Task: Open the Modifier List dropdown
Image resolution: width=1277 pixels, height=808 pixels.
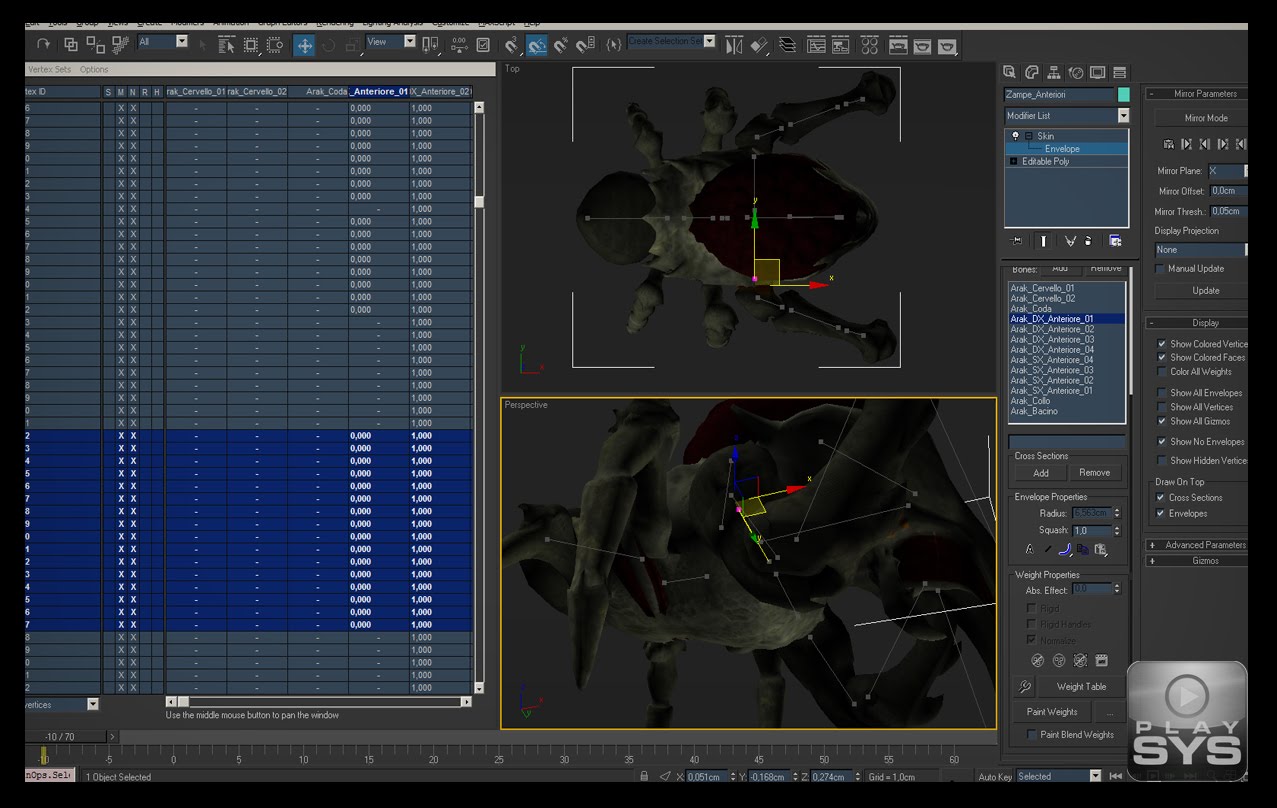Action: pyautogui.click(x=1124, y=116)
